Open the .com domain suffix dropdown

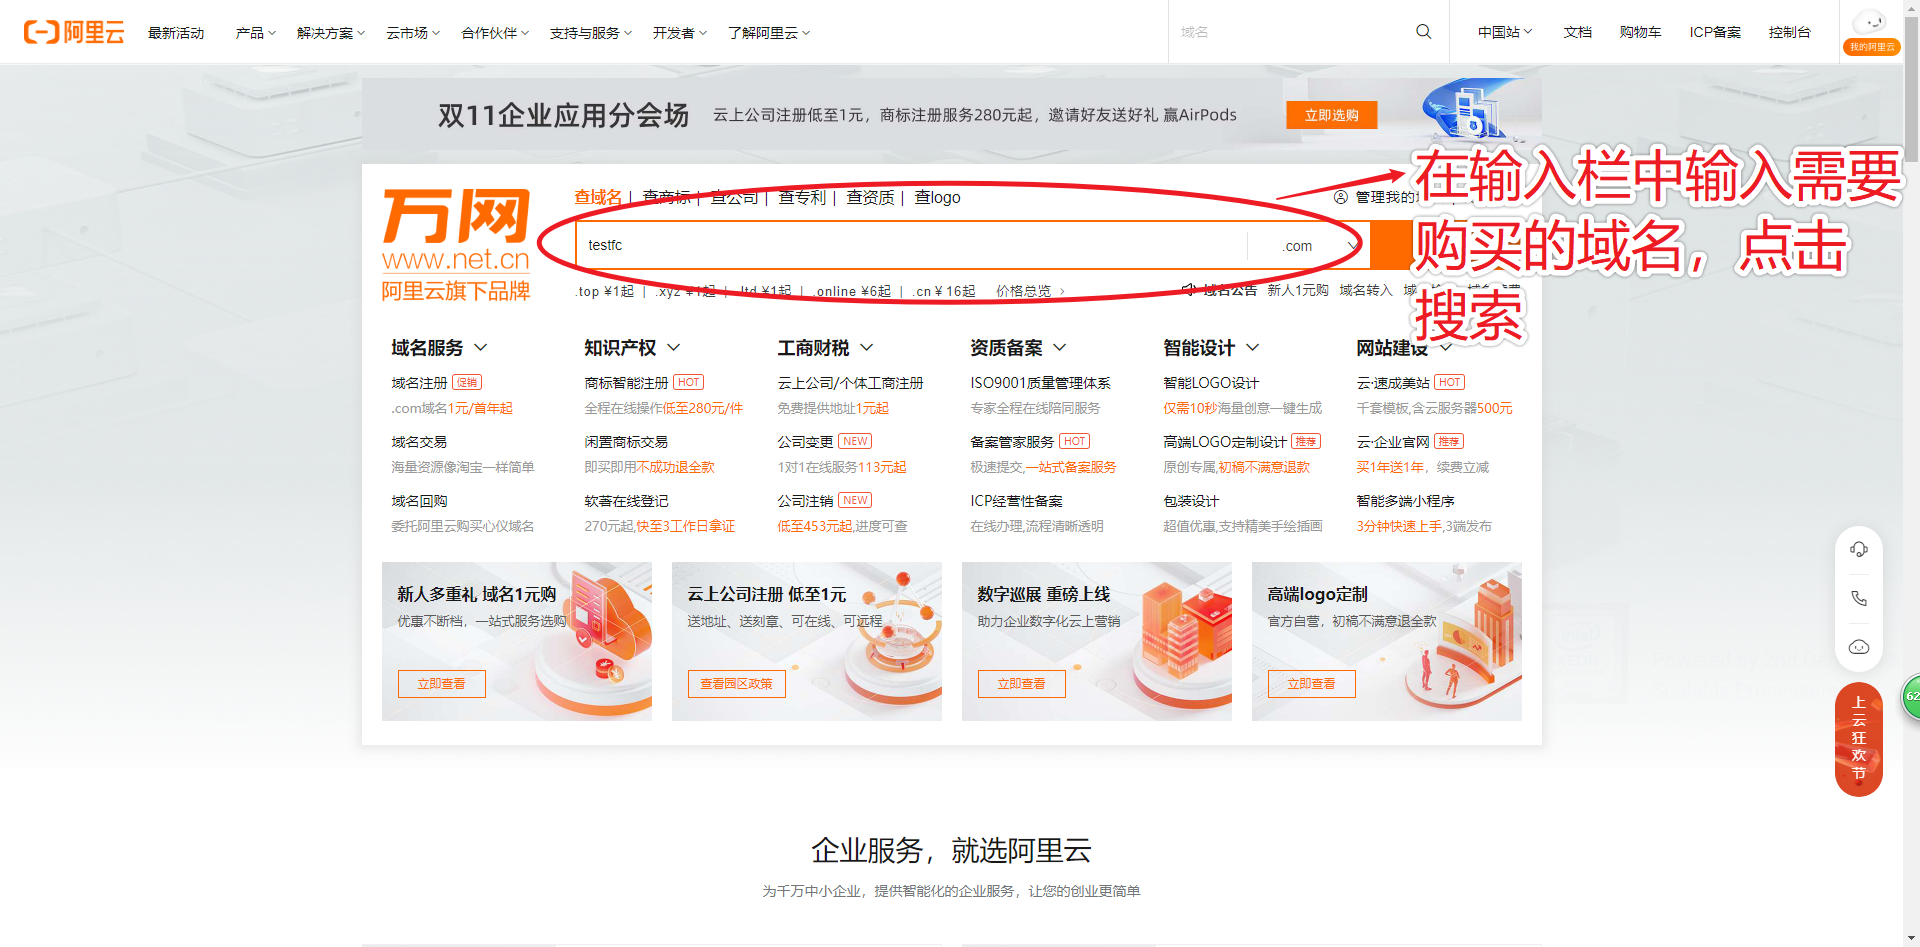coord(1308,246)
